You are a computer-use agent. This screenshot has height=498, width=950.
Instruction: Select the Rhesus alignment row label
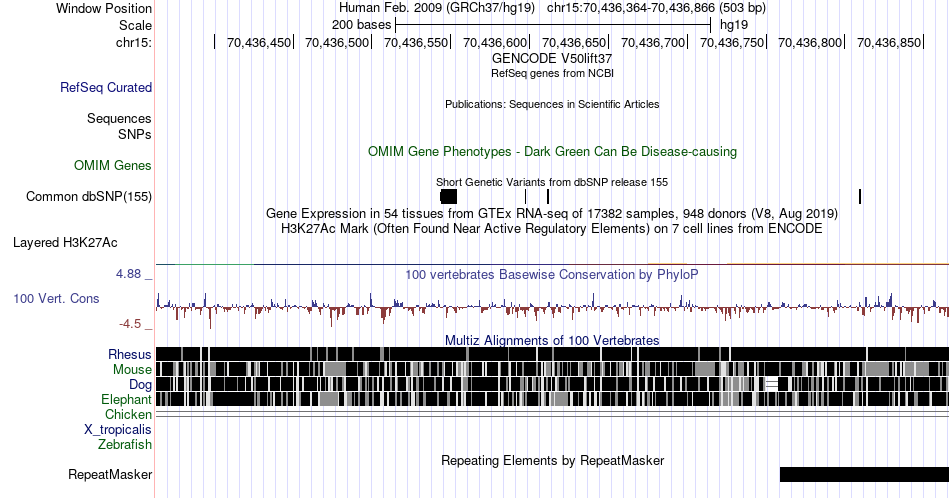(130, 354)
